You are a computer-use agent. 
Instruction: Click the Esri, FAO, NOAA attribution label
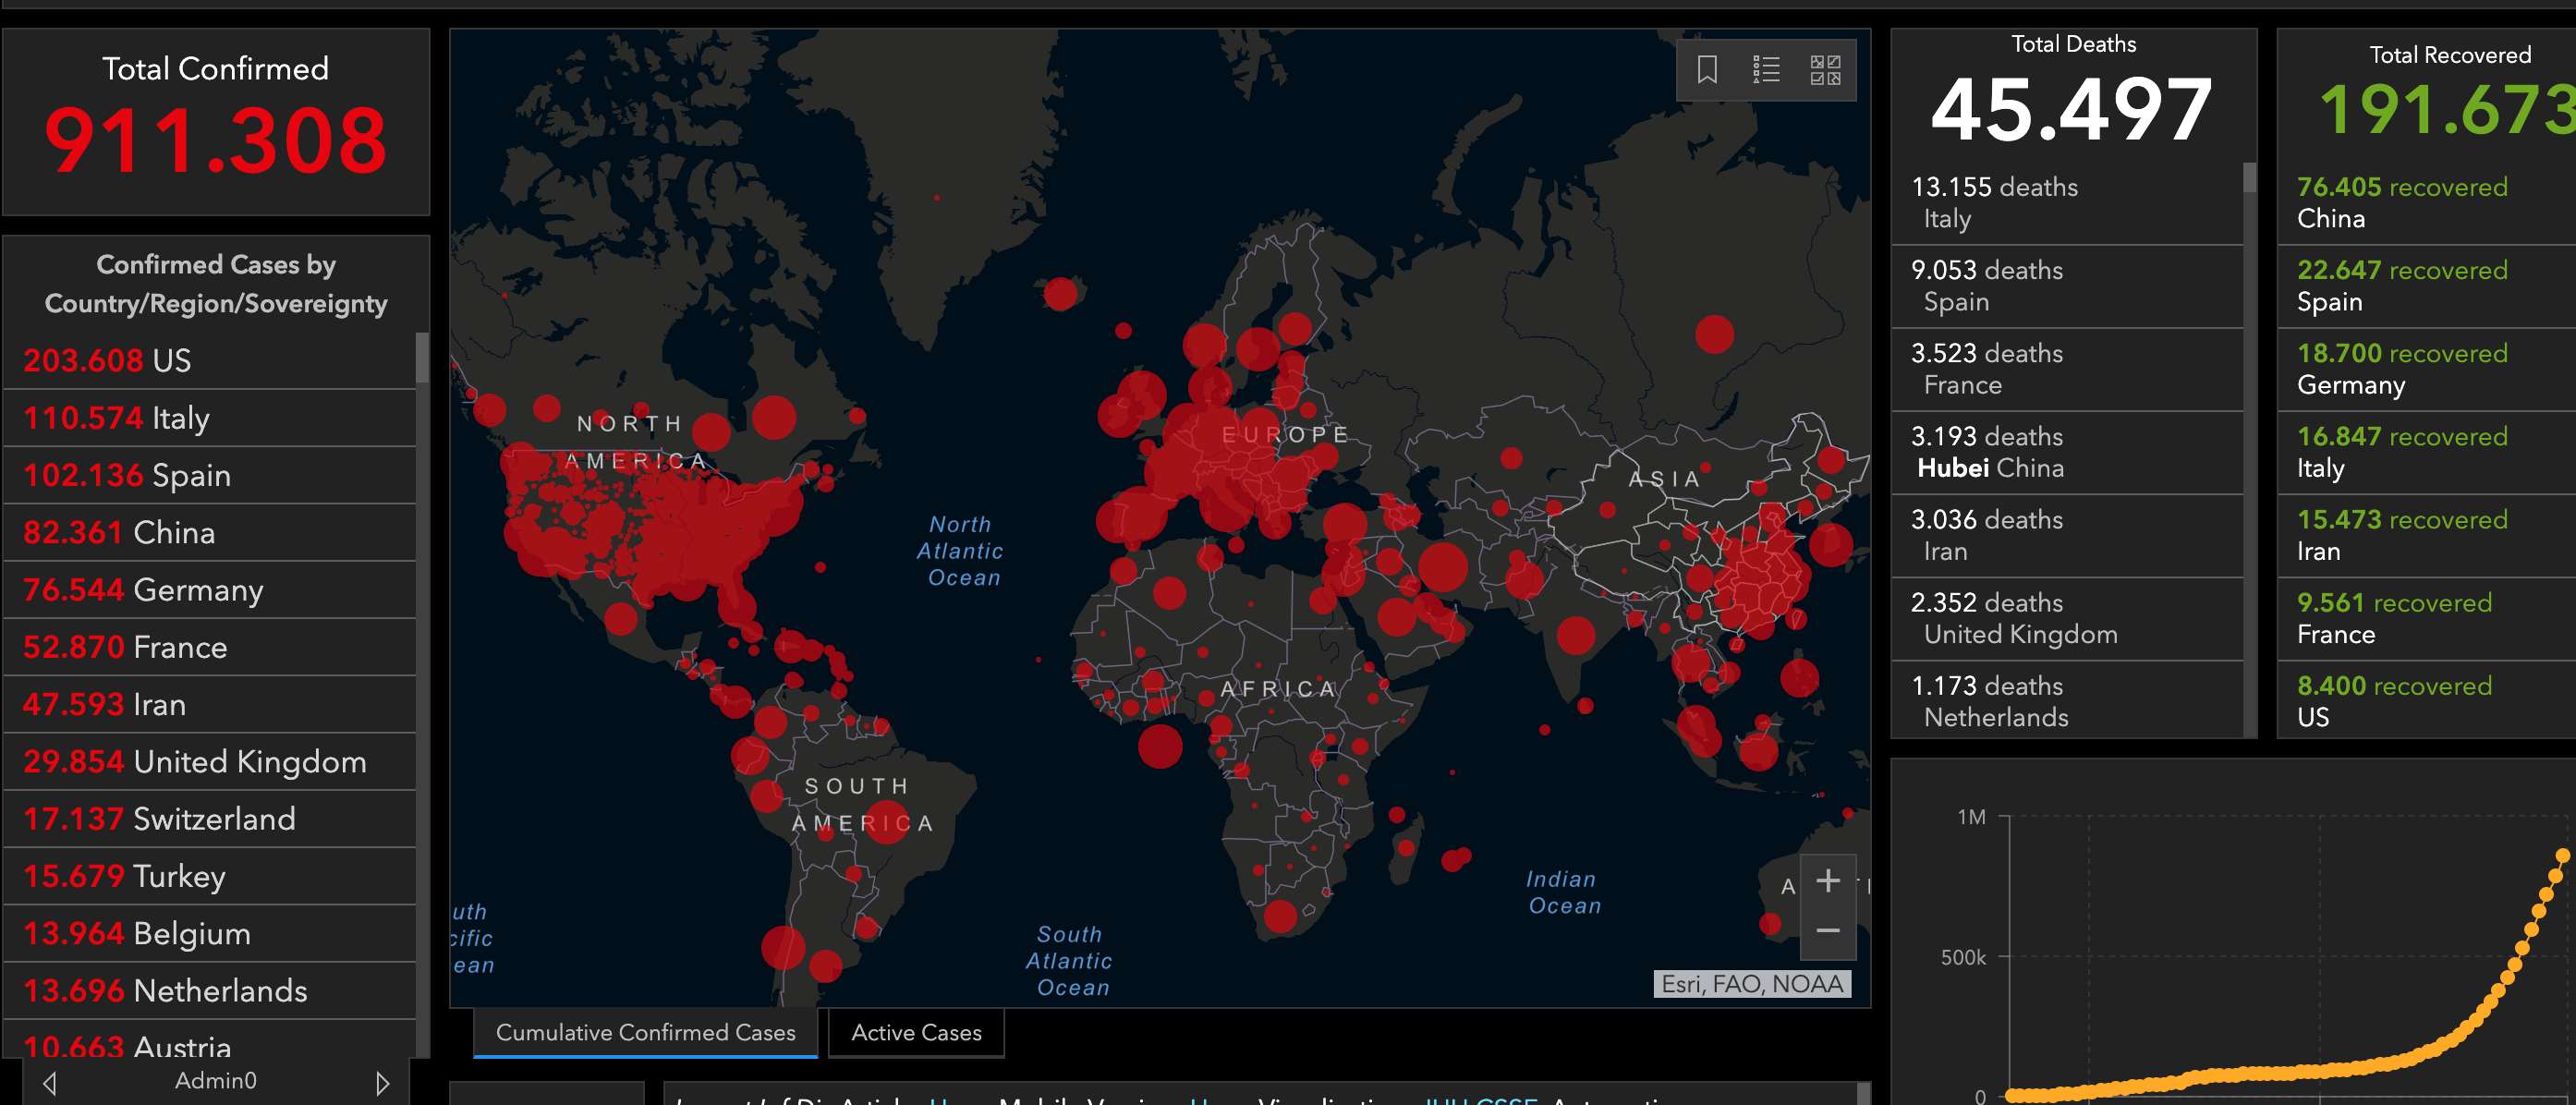(1751, 984)
